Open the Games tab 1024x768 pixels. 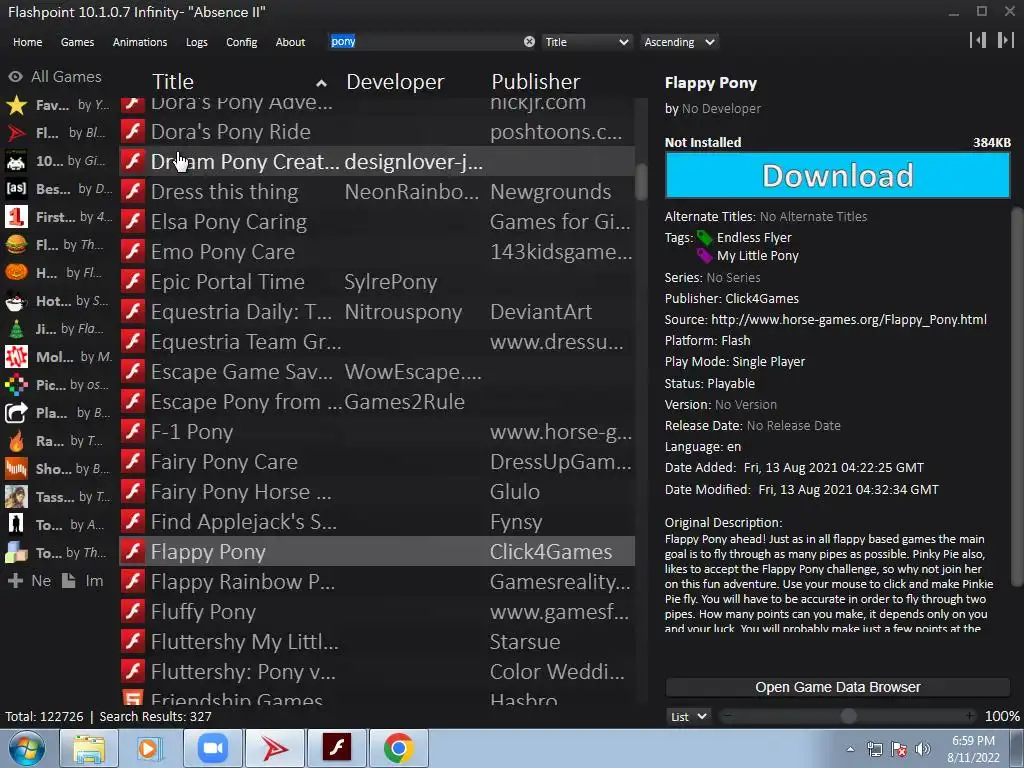tap(77, 42)
